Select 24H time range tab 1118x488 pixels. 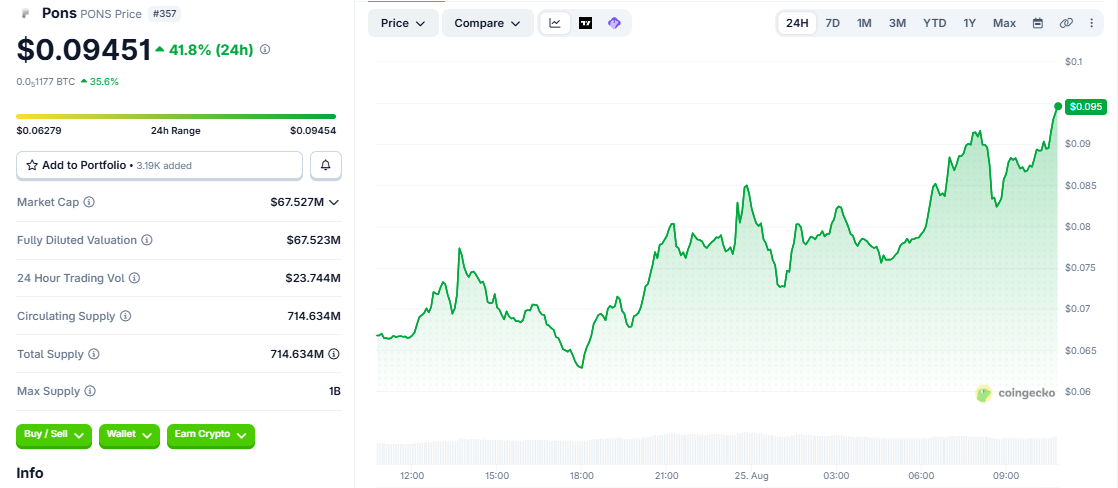(797, 23)
